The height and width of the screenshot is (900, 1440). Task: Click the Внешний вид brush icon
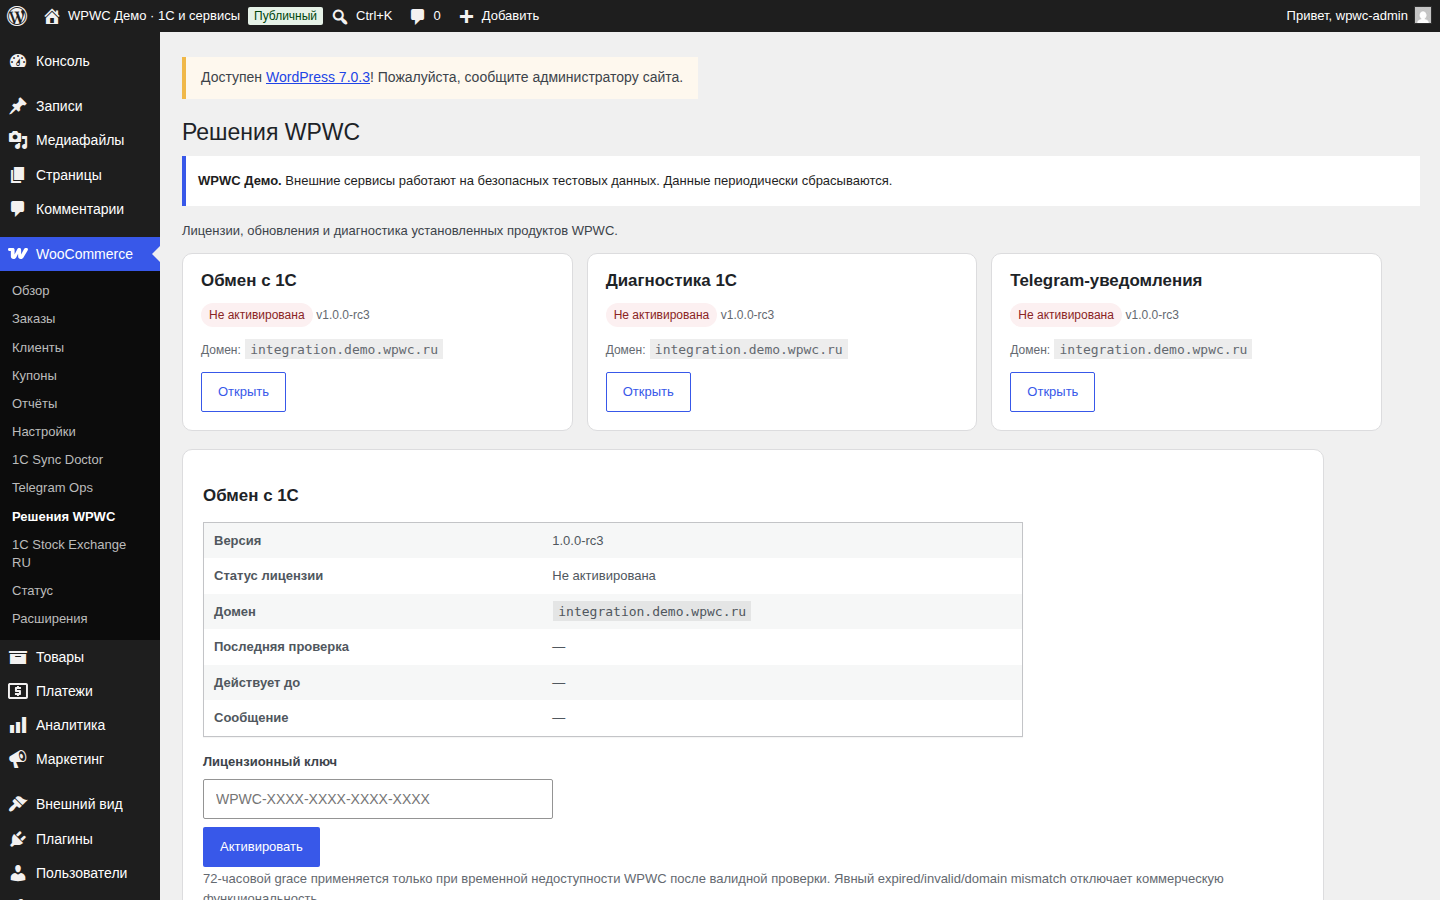pyautogui.click(x=18, y=804)
